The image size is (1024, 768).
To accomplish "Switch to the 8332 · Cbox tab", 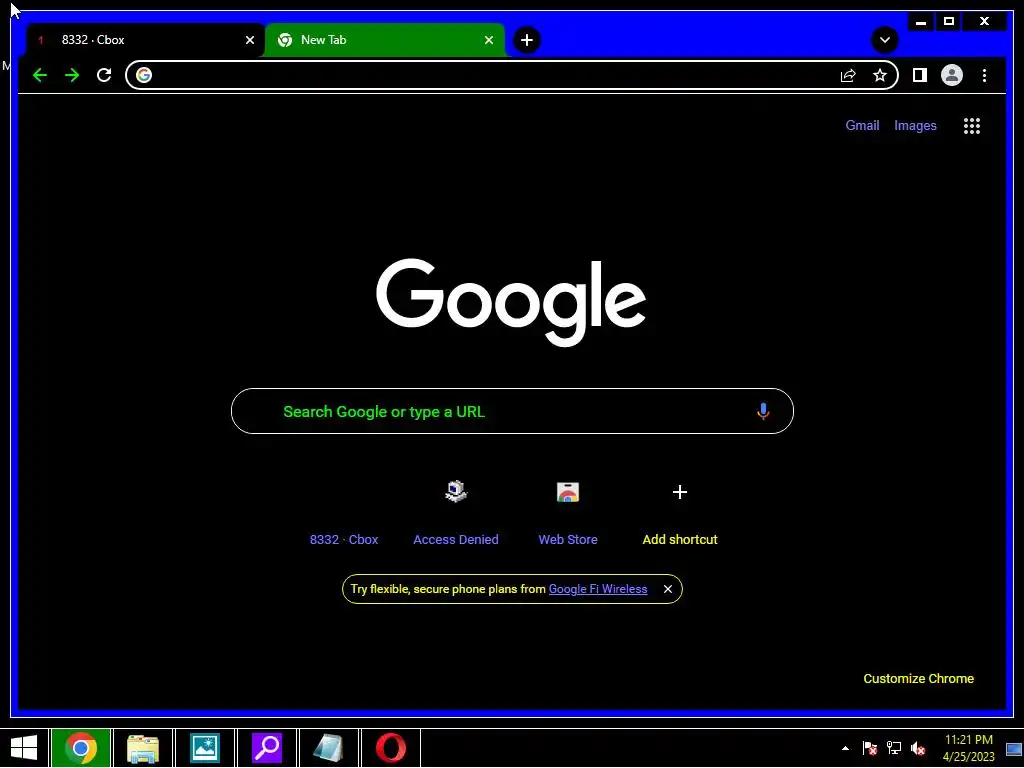I will coord(145,40).
